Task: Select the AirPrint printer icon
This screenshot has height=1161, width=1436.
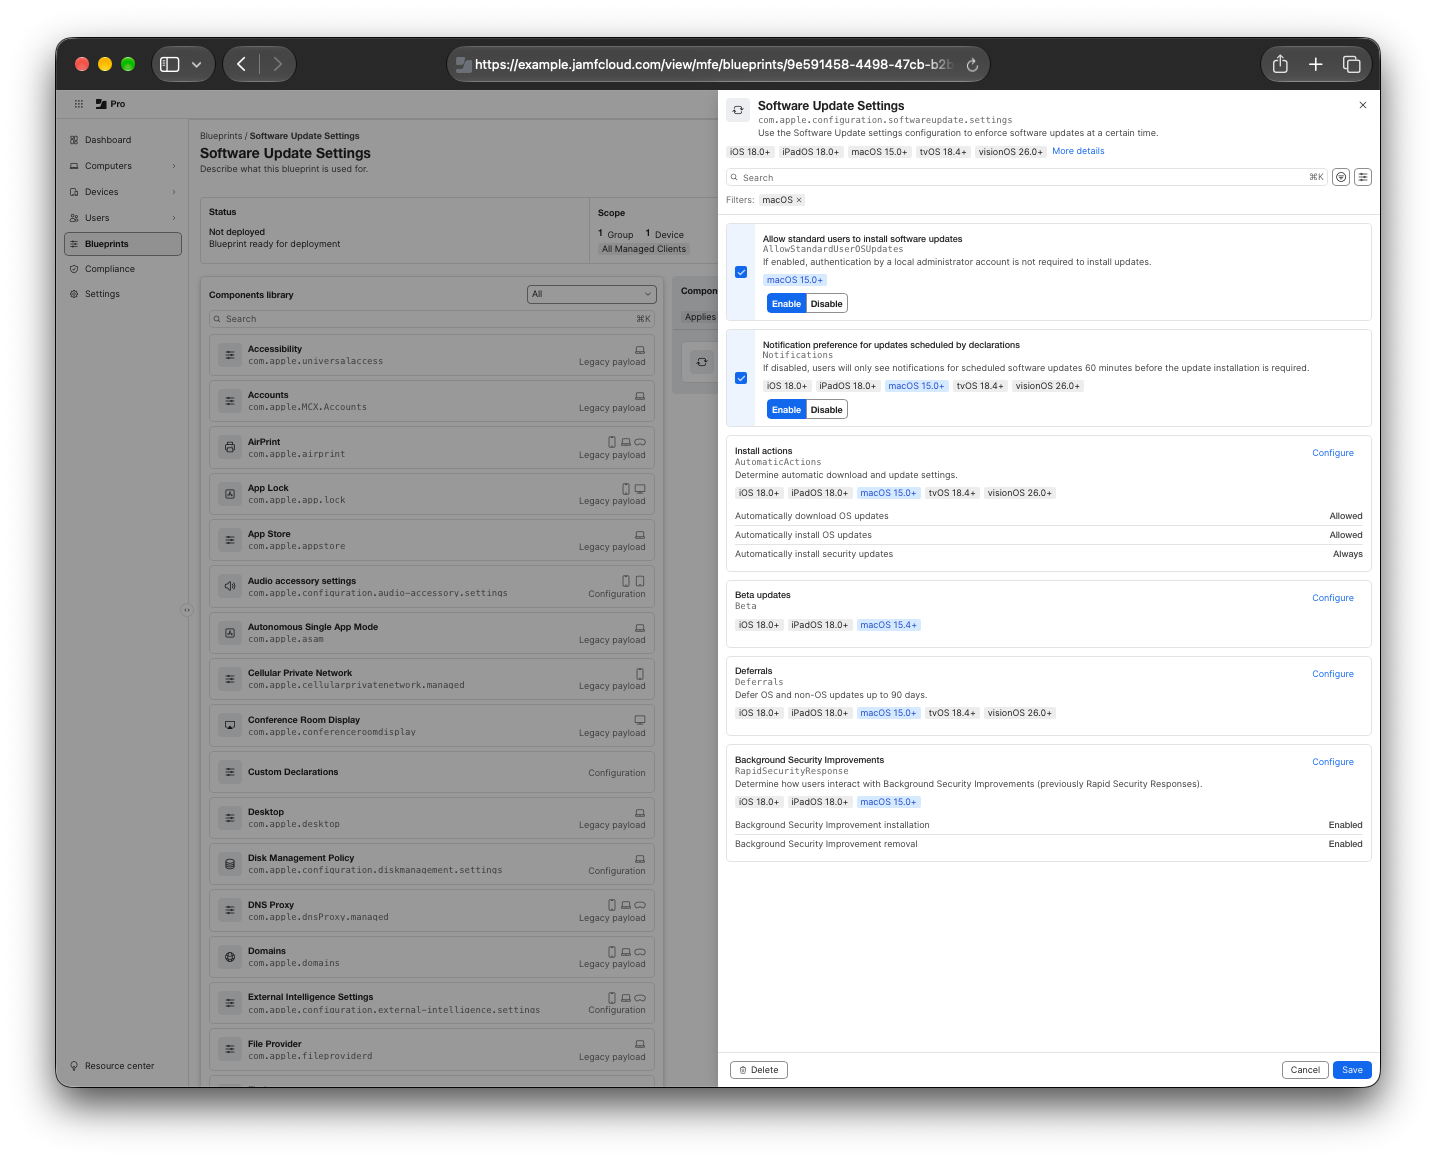Action: click(230, 448)
